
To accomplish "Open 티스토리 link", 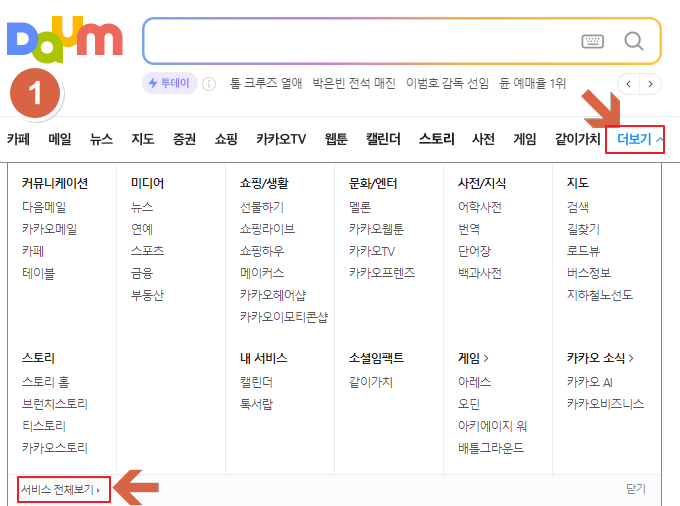I will click(44, 426).
